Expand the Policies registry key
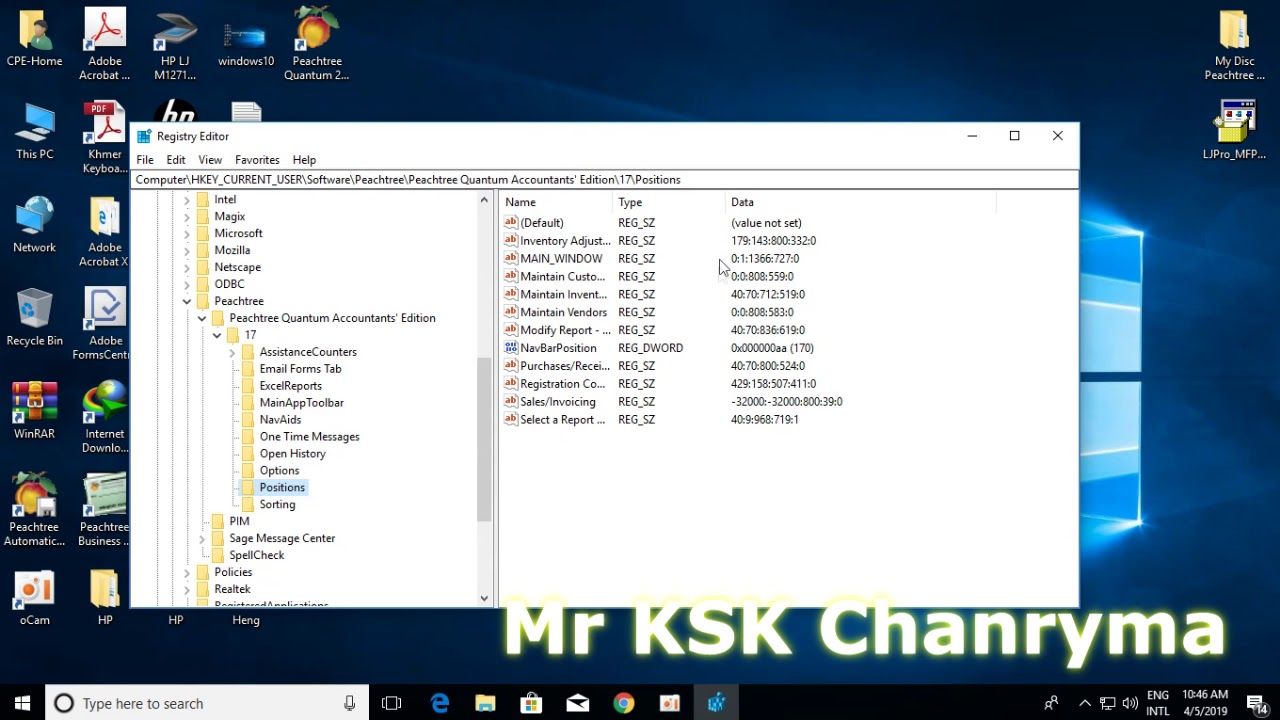 [x=187, y=572]
